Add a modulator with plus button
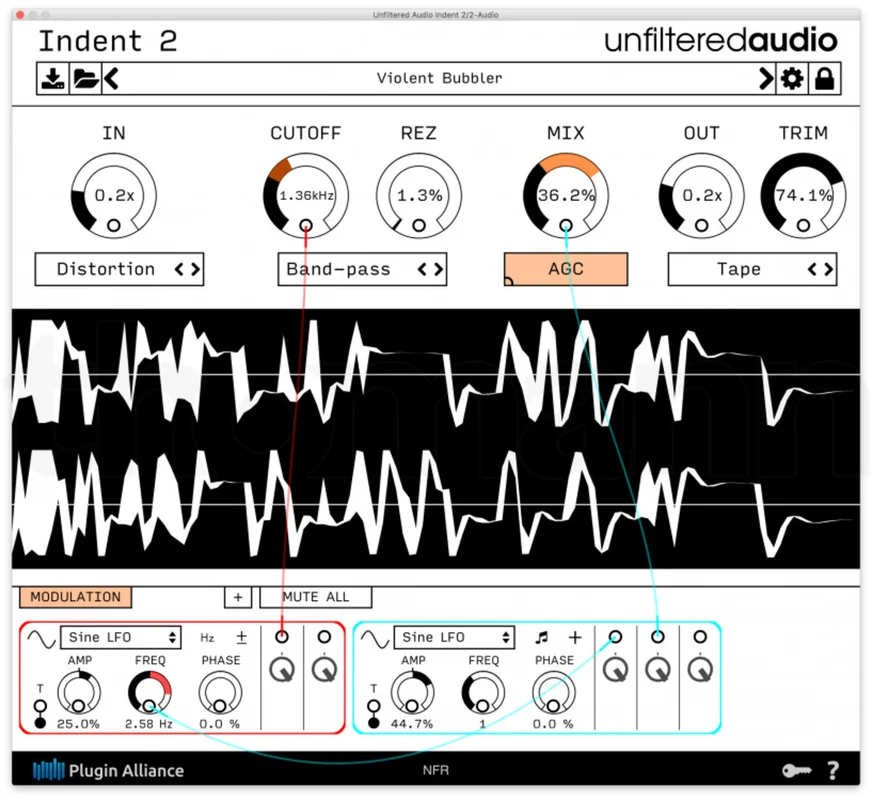Screen dimensions: 872x800 coord(238,597)
